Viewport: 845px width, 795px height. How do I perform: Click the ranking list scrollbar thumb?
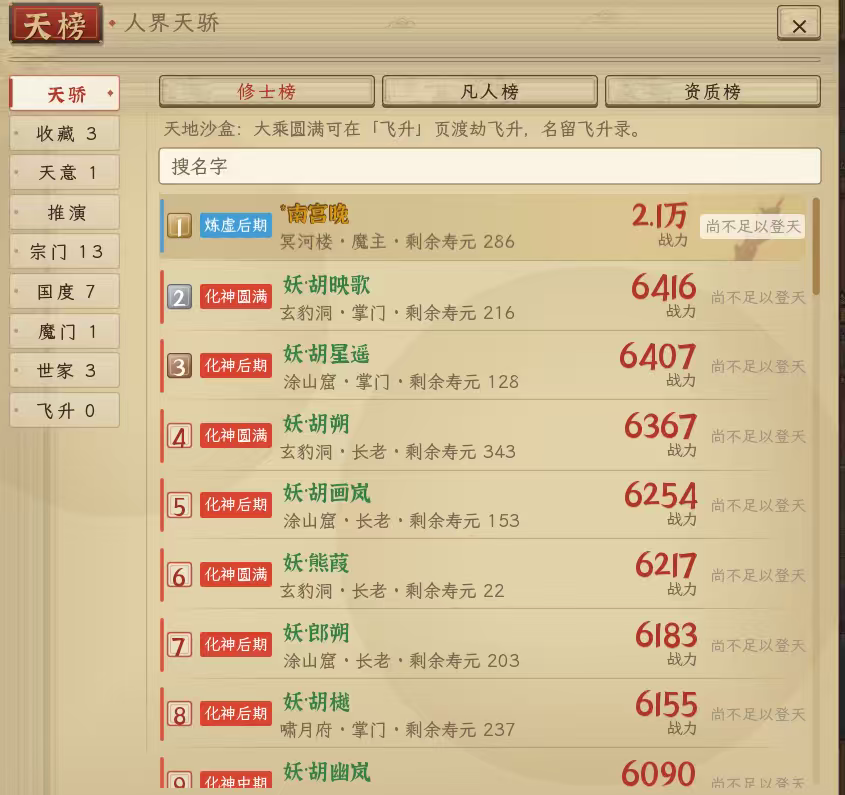[x=816, y=246]
